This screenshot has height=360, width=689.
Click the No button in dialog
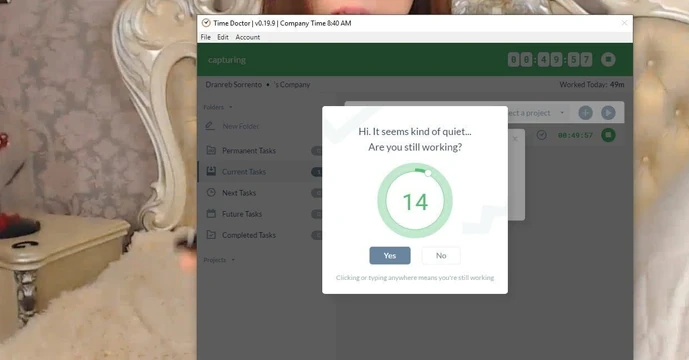pos(441,255)
